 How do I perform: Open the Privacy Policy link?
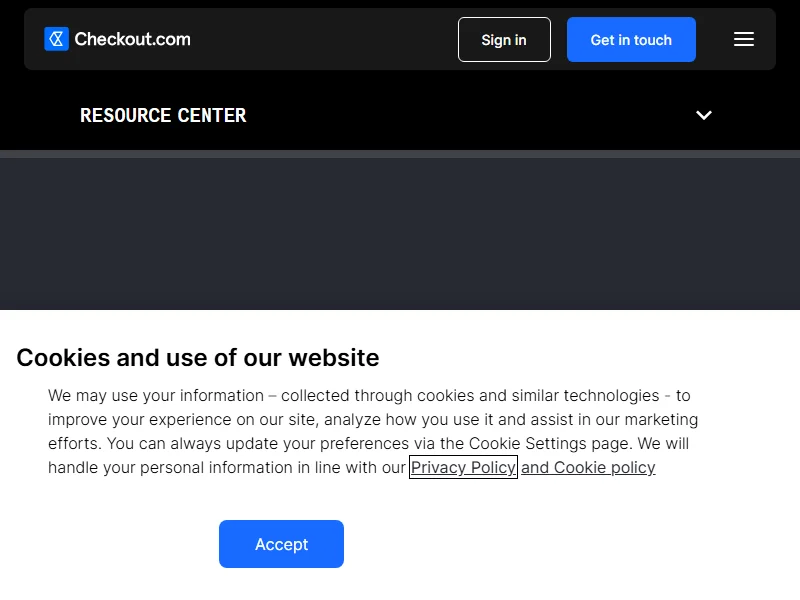coord(463,467)
